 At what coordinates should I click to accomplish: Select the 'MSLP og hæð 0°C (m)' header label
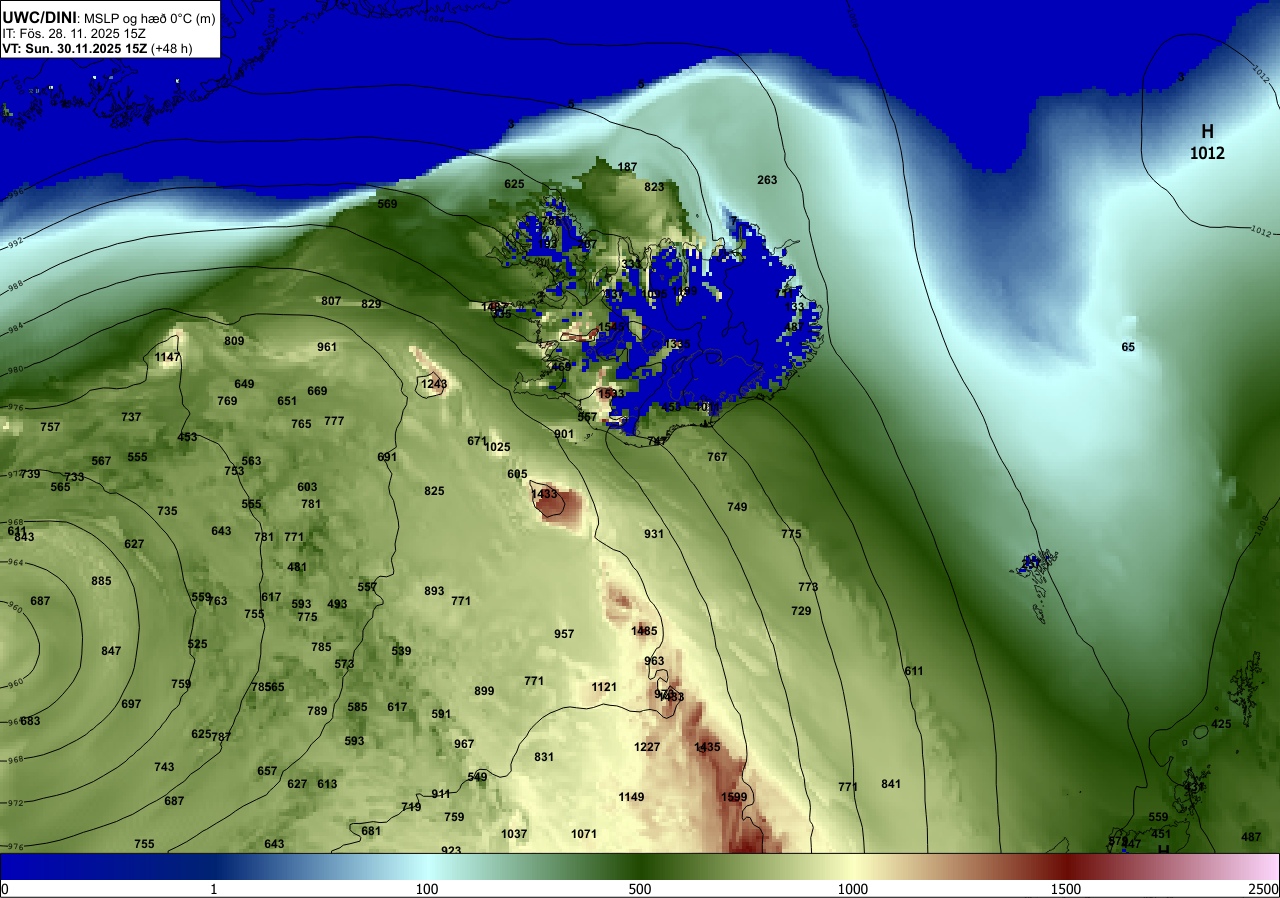tap(150, 17)
